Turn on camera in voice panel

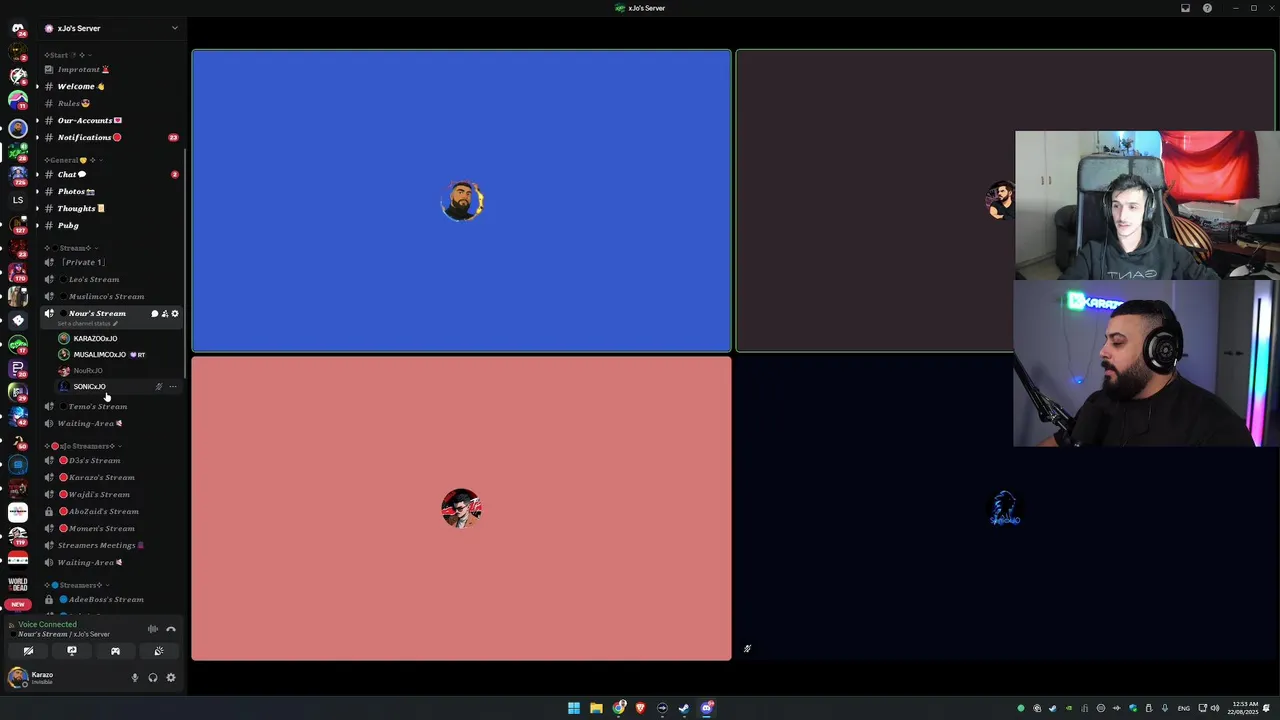tap(28, 651)
